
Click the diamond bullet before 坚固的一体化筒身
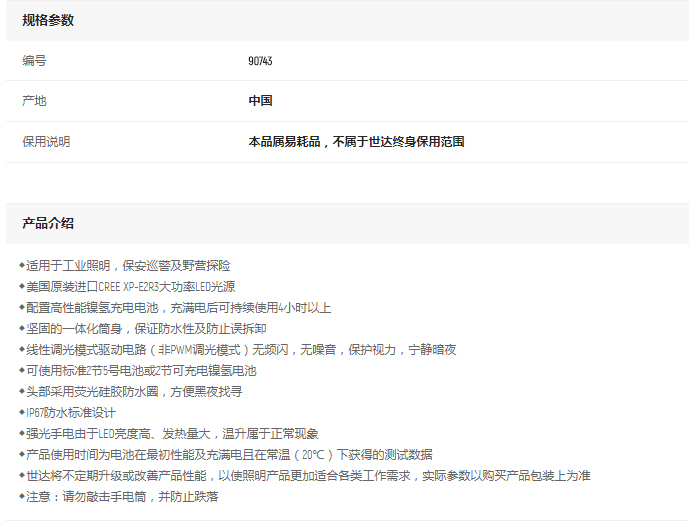coord(22,329)
